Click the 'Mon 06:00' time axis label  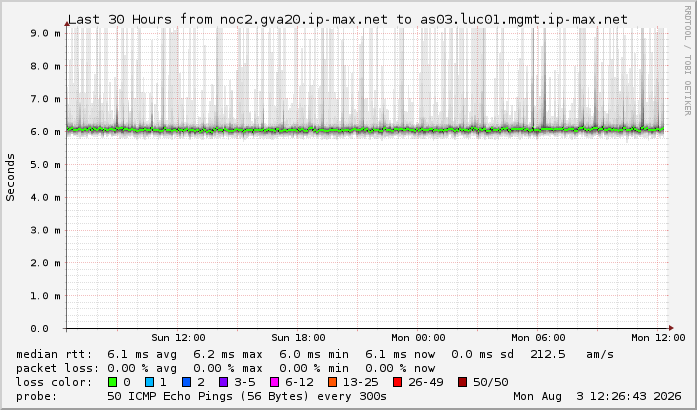pyautogui.click(x=538, y=338)
